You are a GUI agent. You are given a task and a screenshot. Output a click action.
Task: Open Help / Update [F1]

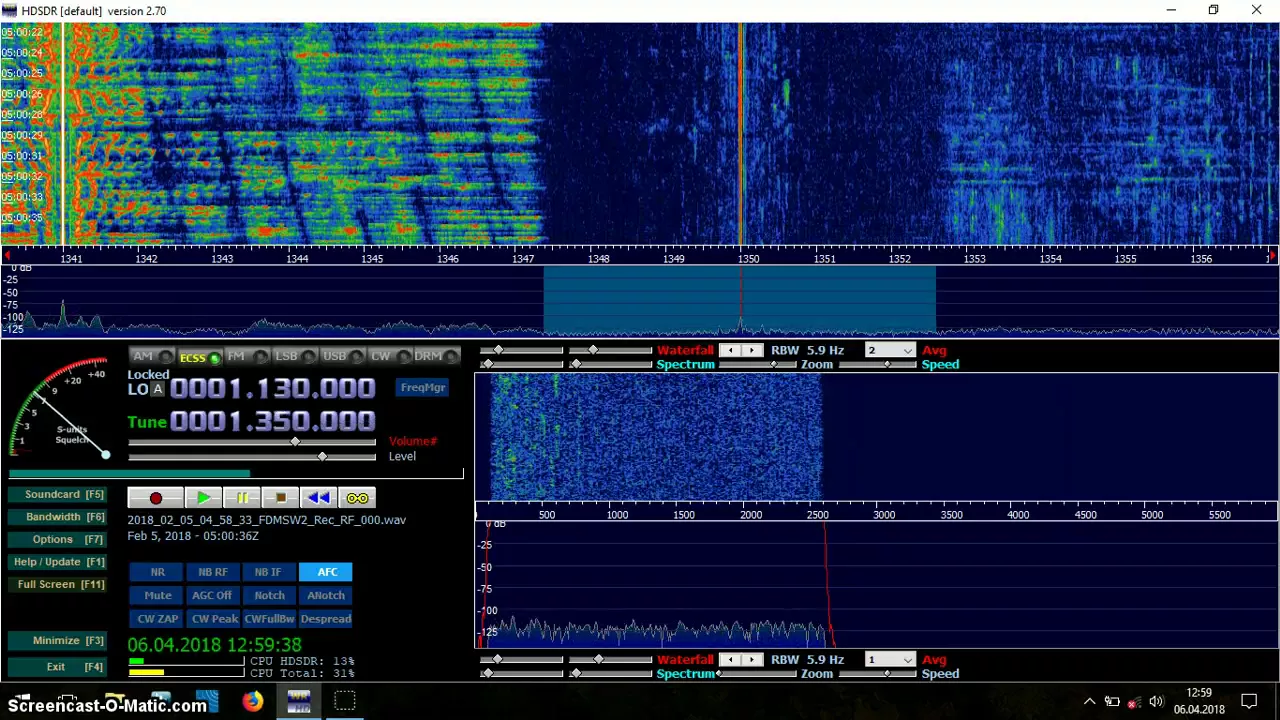click(x=57, y=562)
